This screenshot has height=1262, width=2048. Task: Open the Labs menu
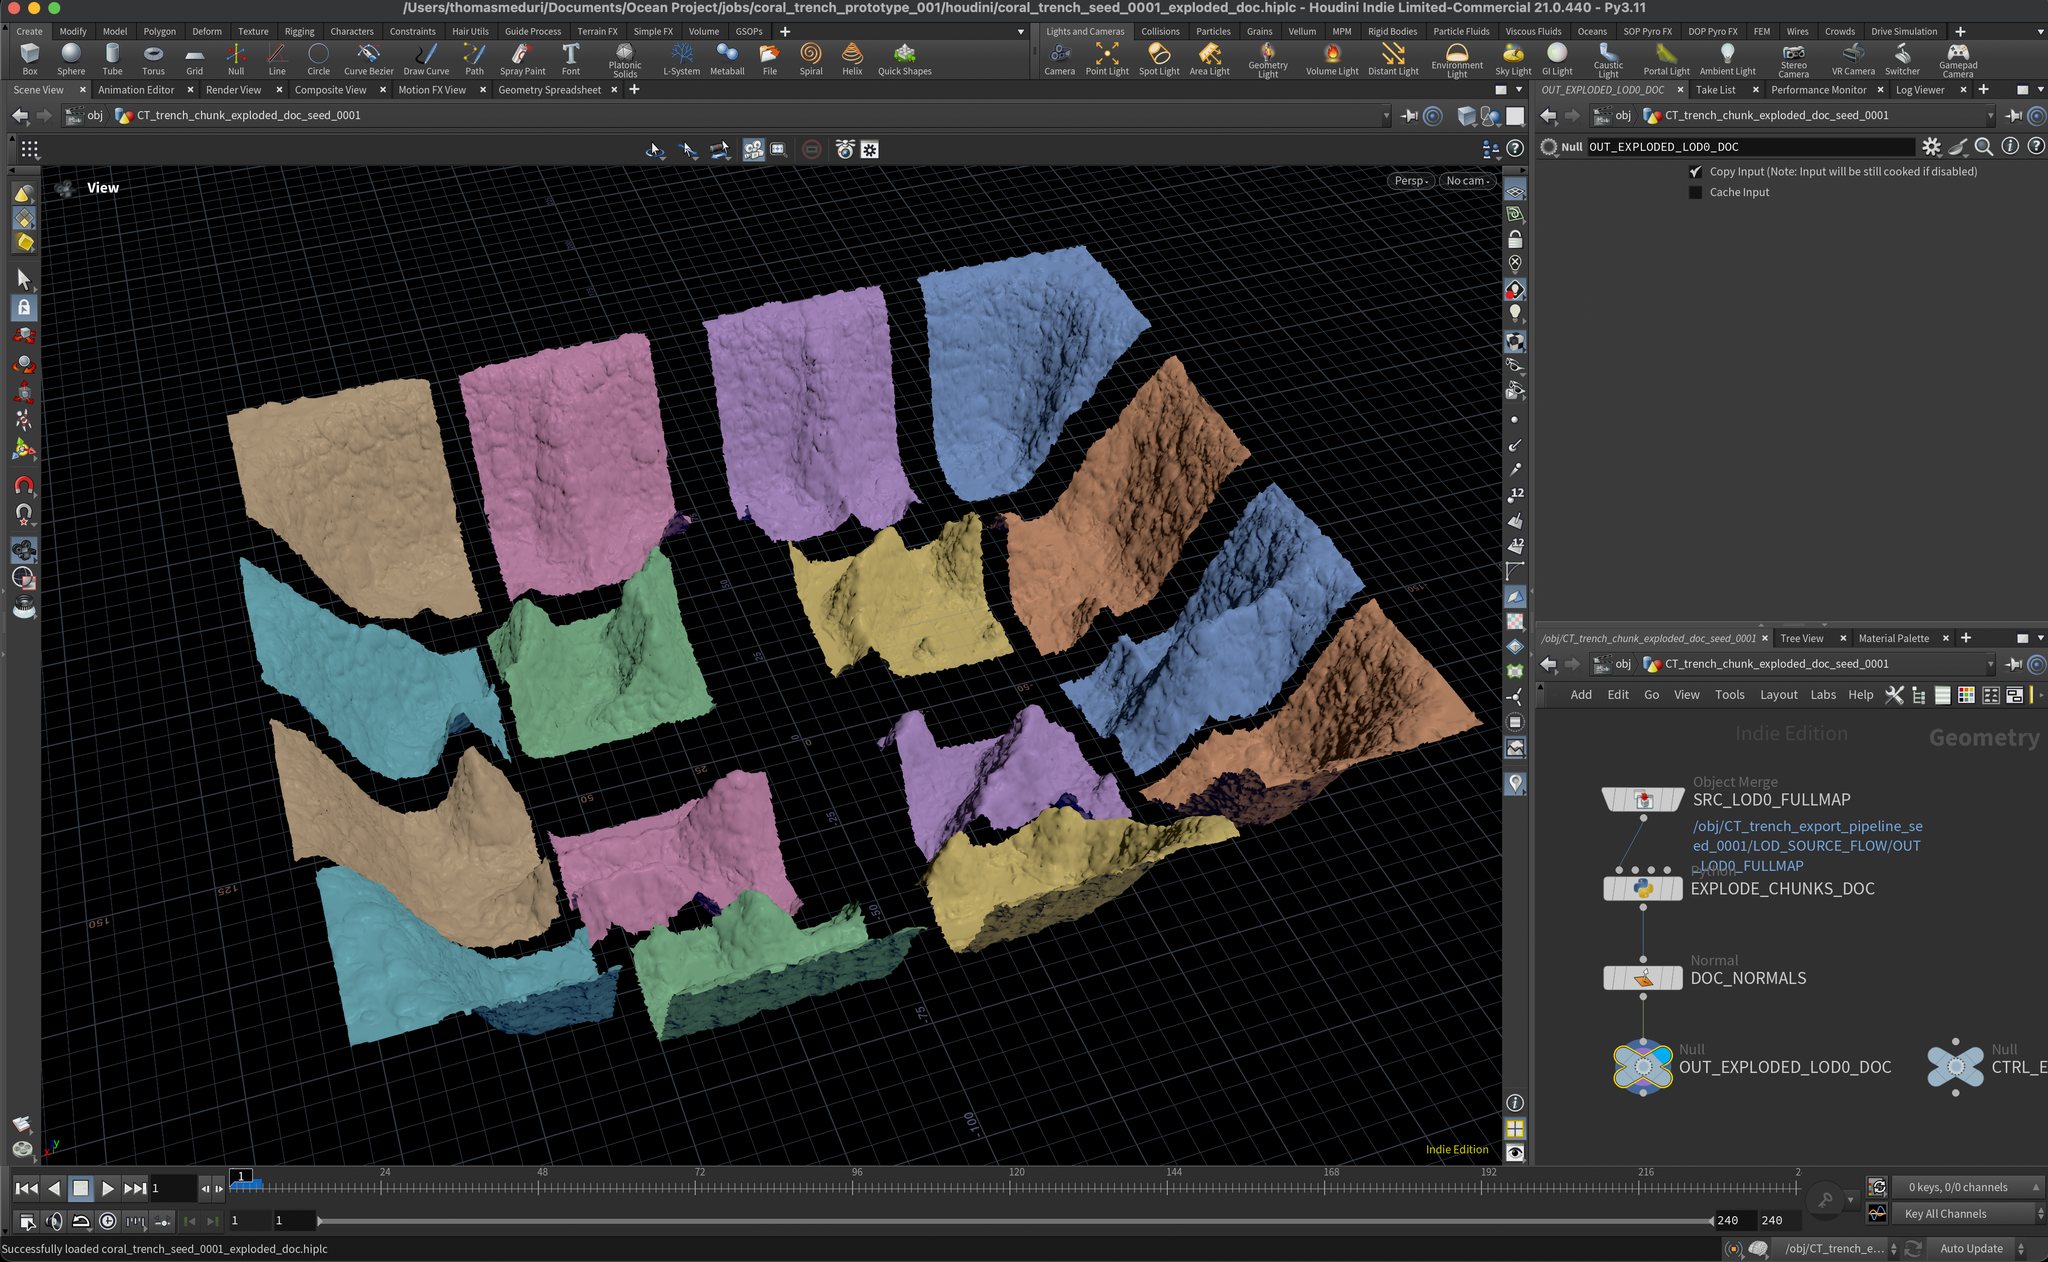click(1823, 695)
